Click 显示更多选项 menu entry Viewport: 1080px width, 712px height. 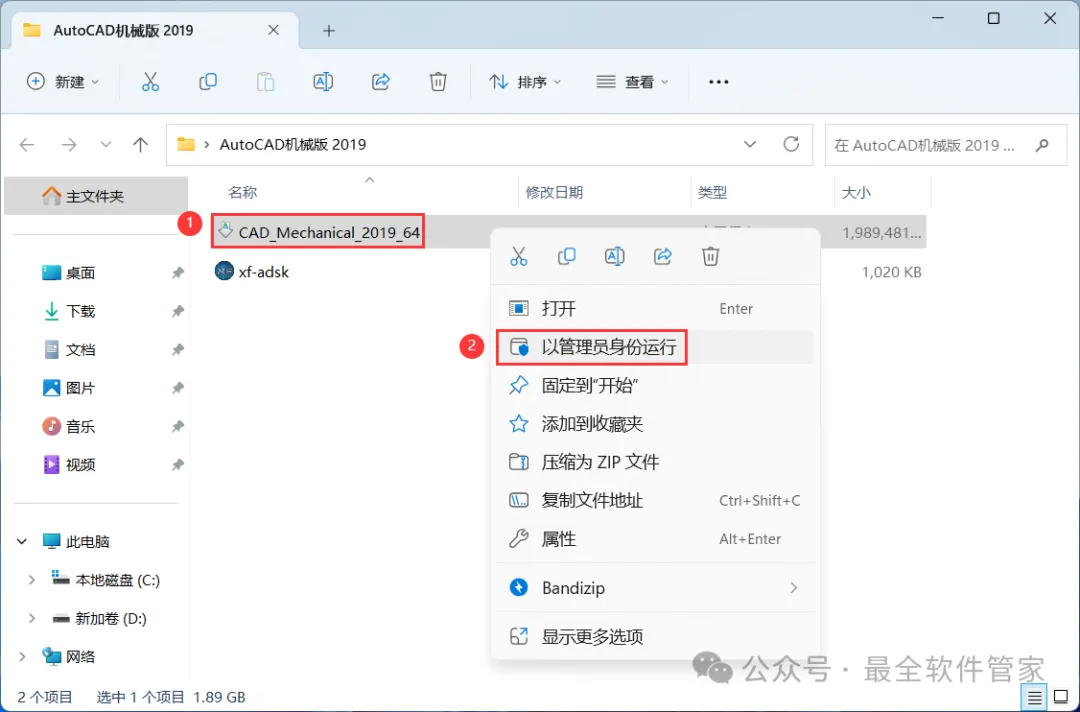tap(655, 637)
